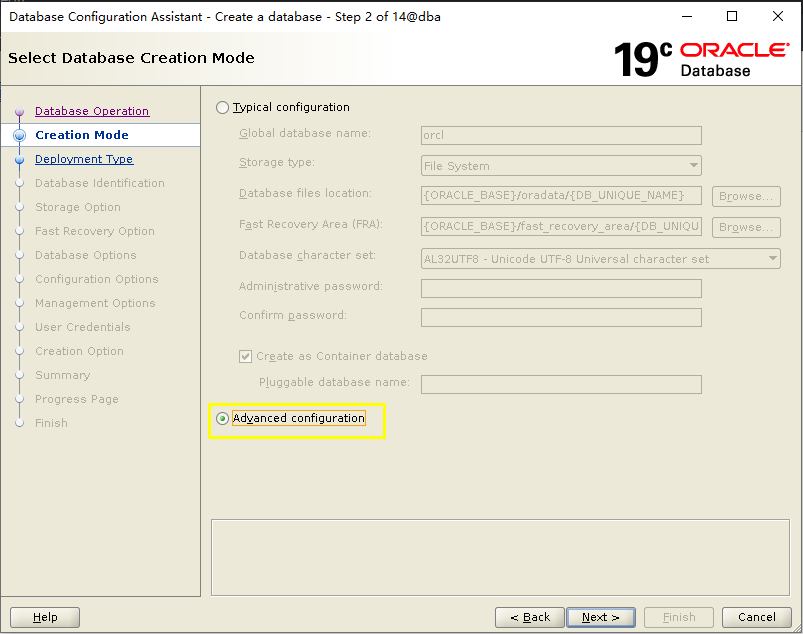Click the Creation Option step

point(79,351)
